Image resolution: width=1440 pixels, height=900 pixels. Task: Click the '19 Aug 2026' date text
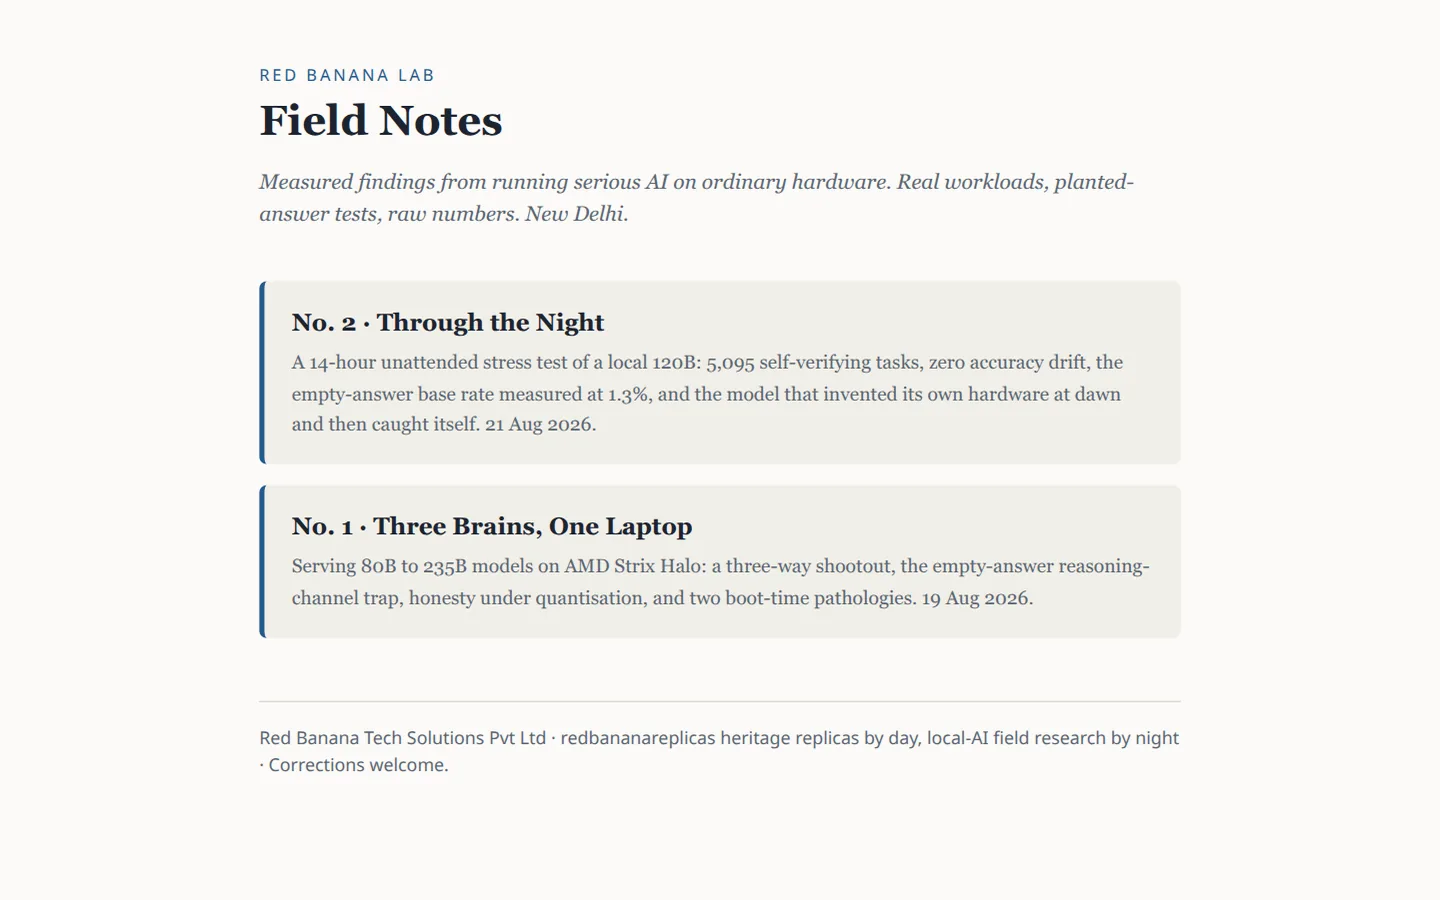tap(975, 598)
